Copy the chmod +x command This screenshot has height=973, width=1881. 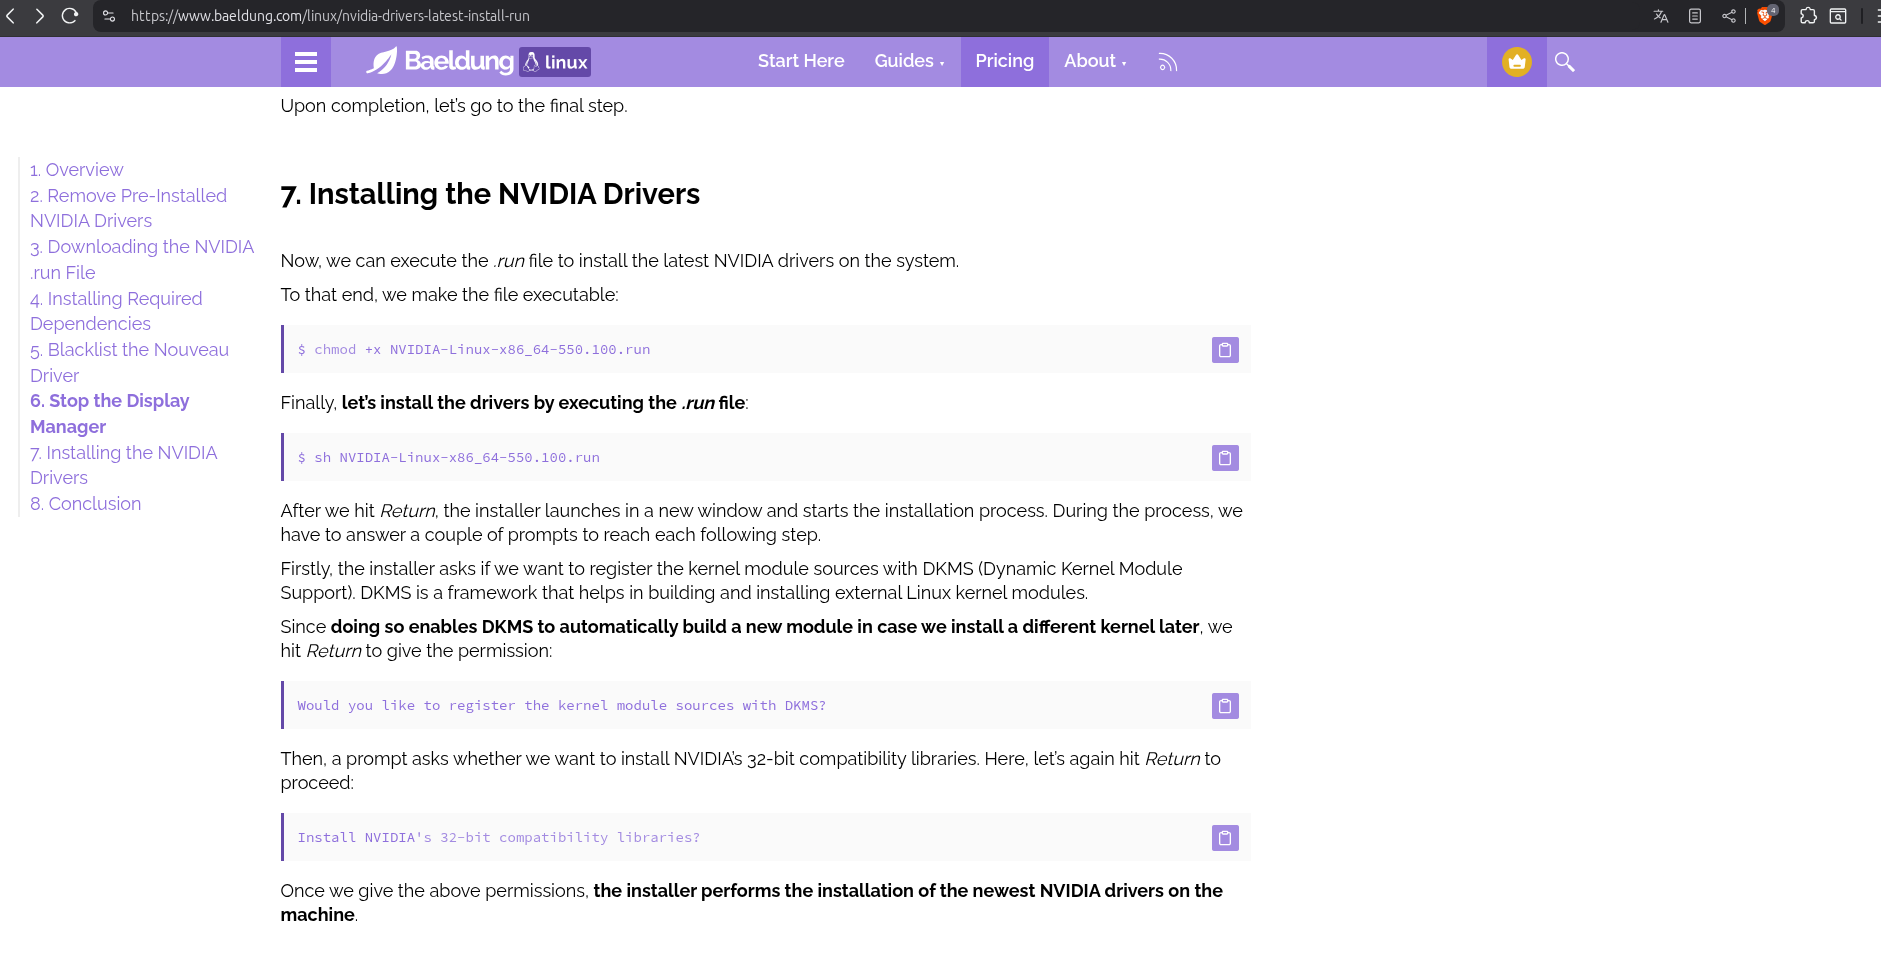coord(1225,350)
